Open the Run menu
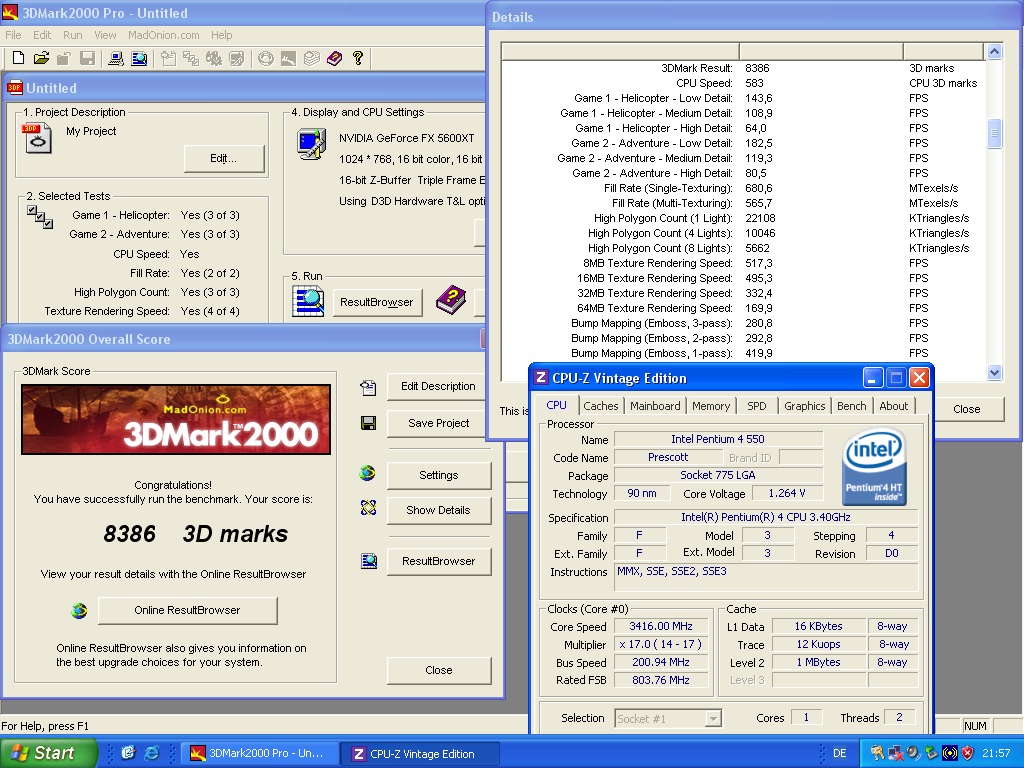 pyautogui.click(x=72, y=35)
